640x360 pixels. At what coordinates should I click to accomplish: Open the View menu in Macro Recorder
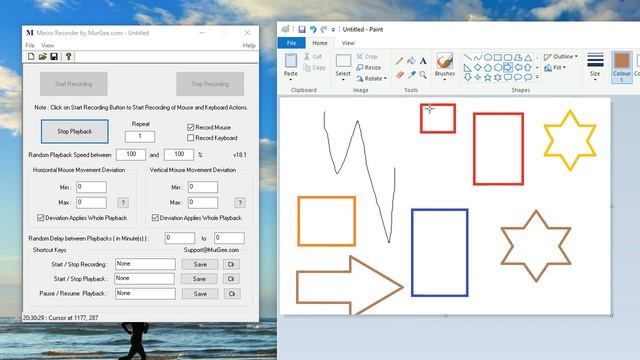click(x=47, y=45)
